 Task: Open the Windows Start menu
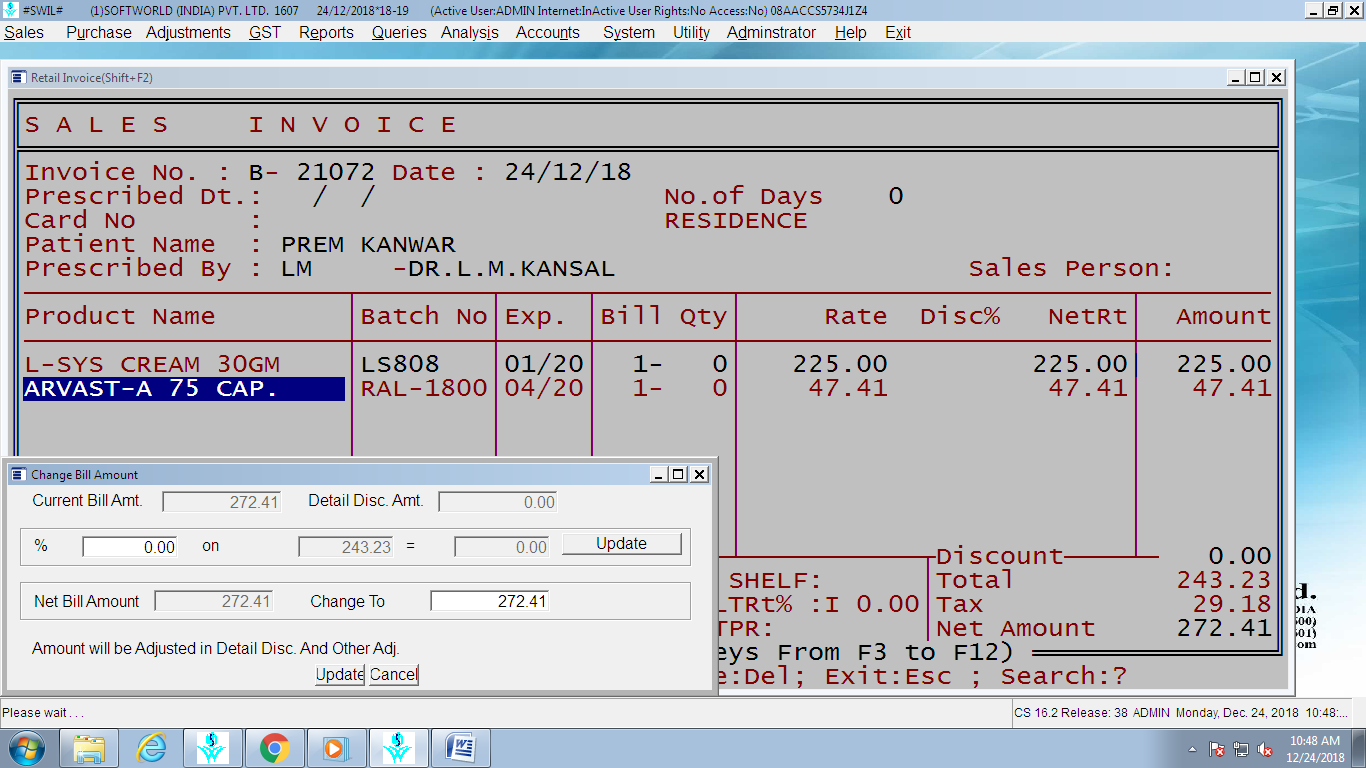[x=27, y=748]
